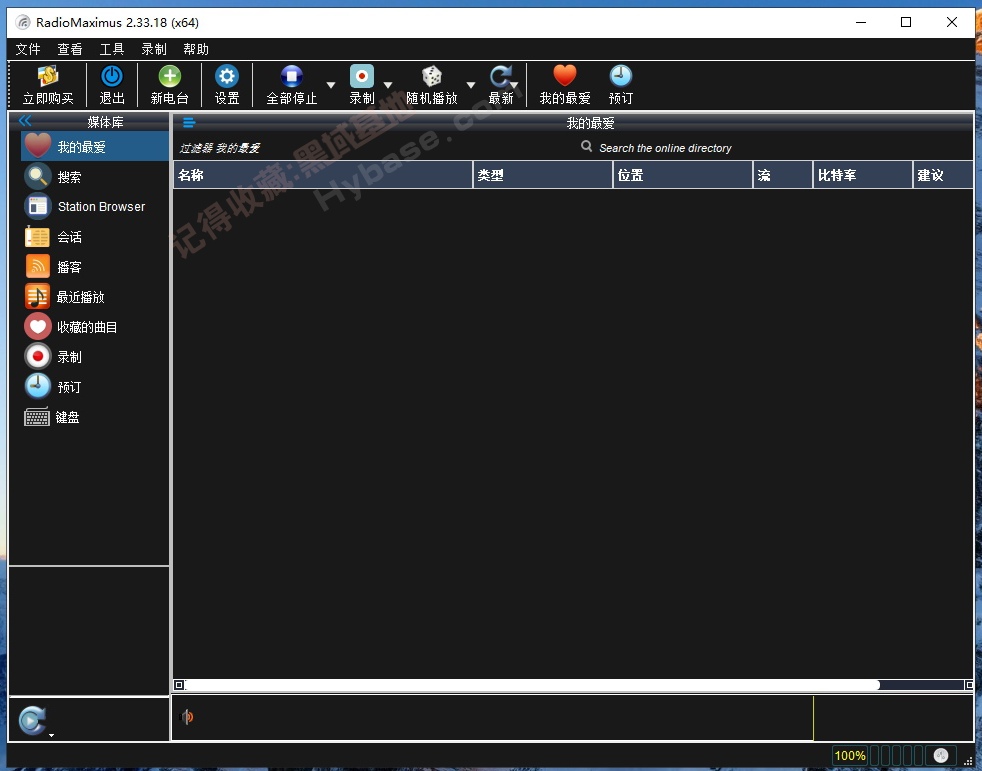Click scrollbar left end square button
982x771 pixels.
[178, 685]
